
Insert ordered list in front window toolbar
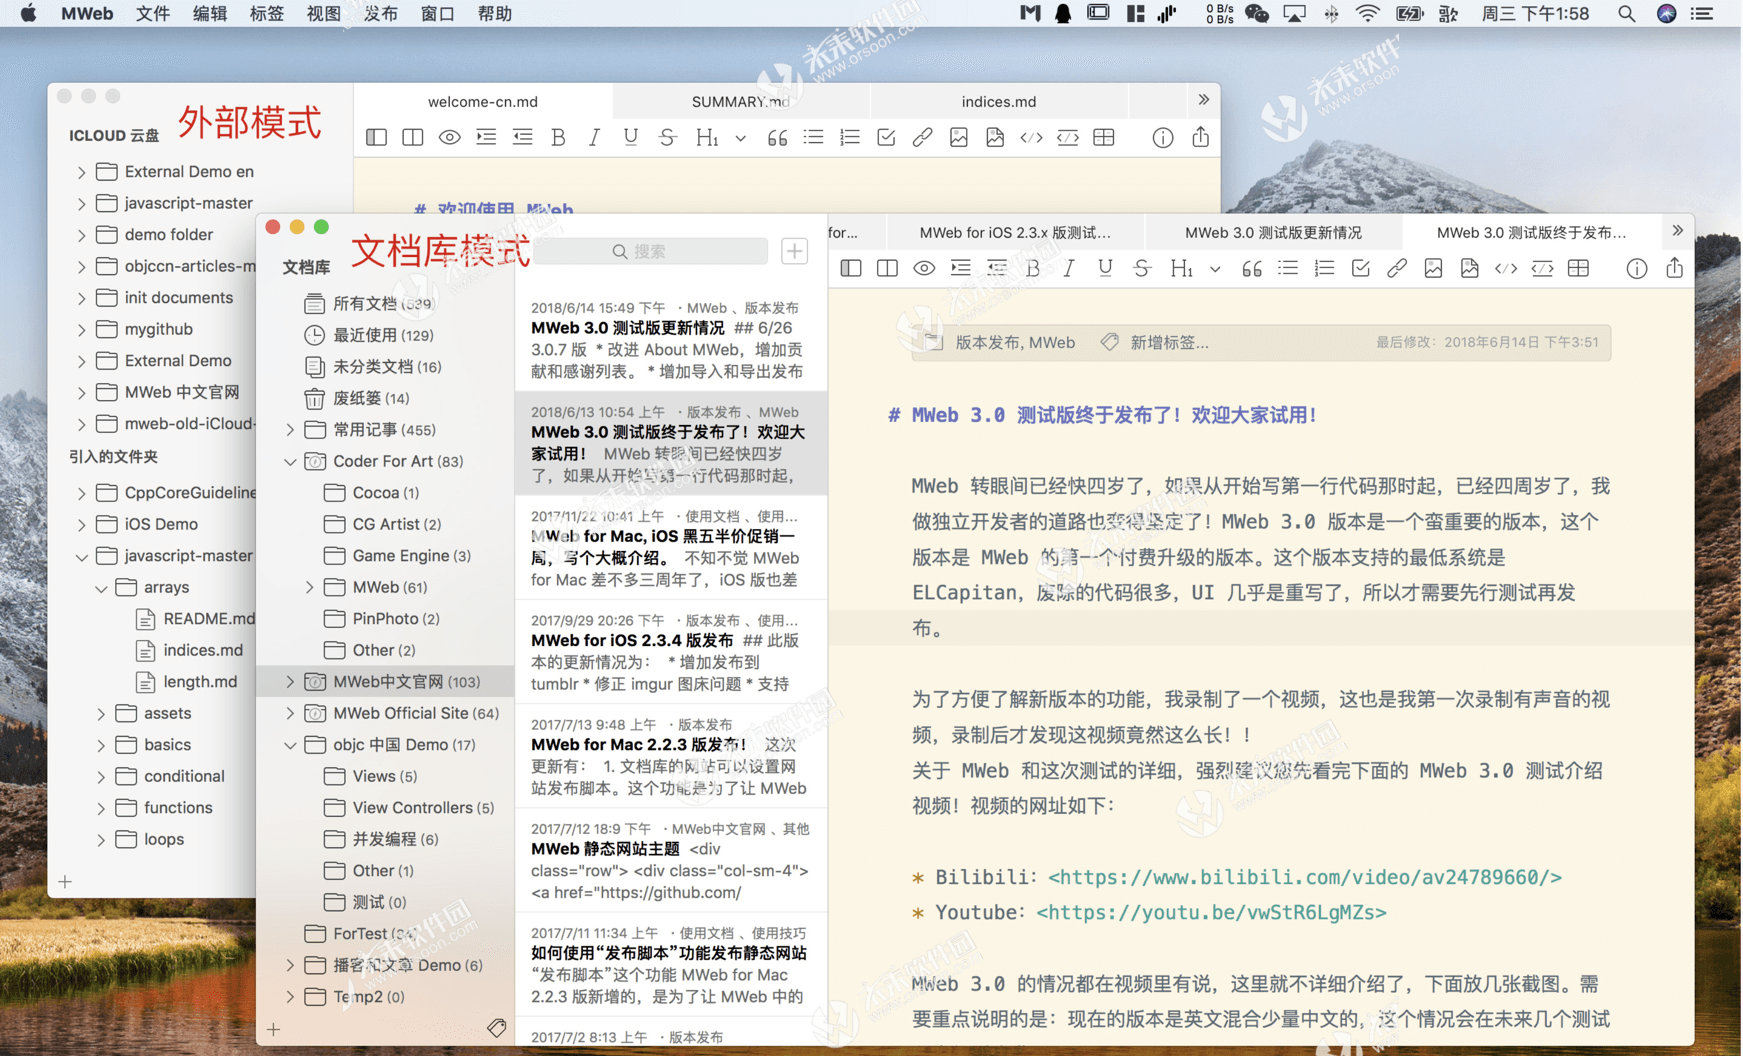pyautogui.click(x=1324, y=268)
